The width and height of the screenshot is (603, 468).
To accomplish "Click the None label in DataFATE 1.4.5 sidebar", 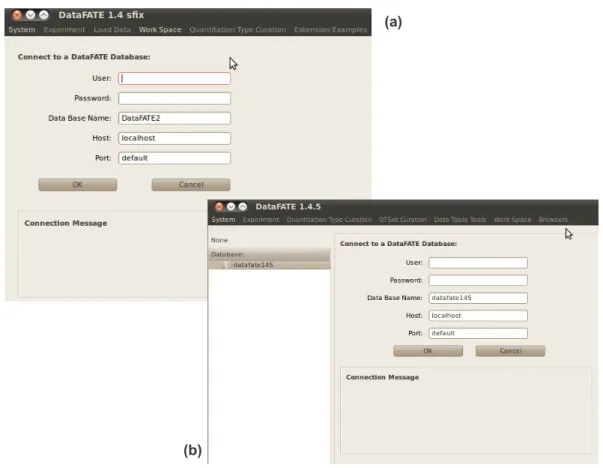I will [x=219, y=240].
